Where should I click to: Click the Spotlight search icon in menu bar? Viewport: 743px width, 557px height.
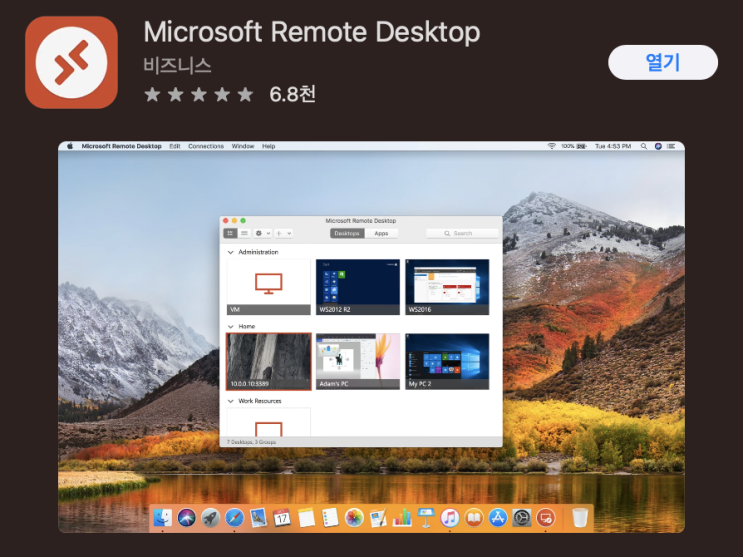coord(643,146)
